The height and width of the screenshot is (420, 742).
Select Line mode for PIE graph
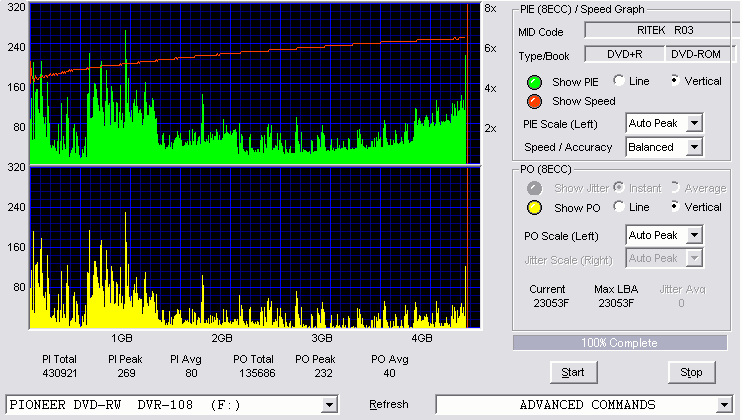coord(618,80)
